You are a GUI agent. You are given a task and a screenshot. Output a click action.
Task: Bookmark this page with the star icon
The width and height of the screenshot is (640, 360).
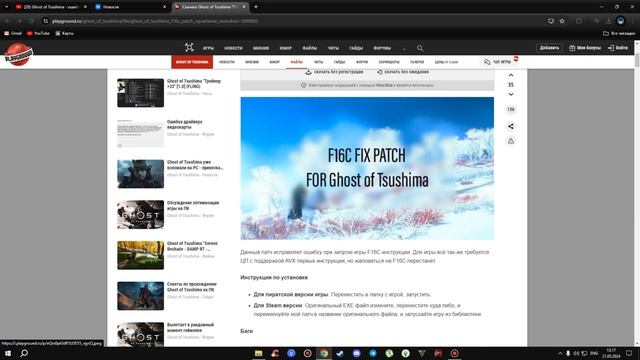tap(562, 21)
